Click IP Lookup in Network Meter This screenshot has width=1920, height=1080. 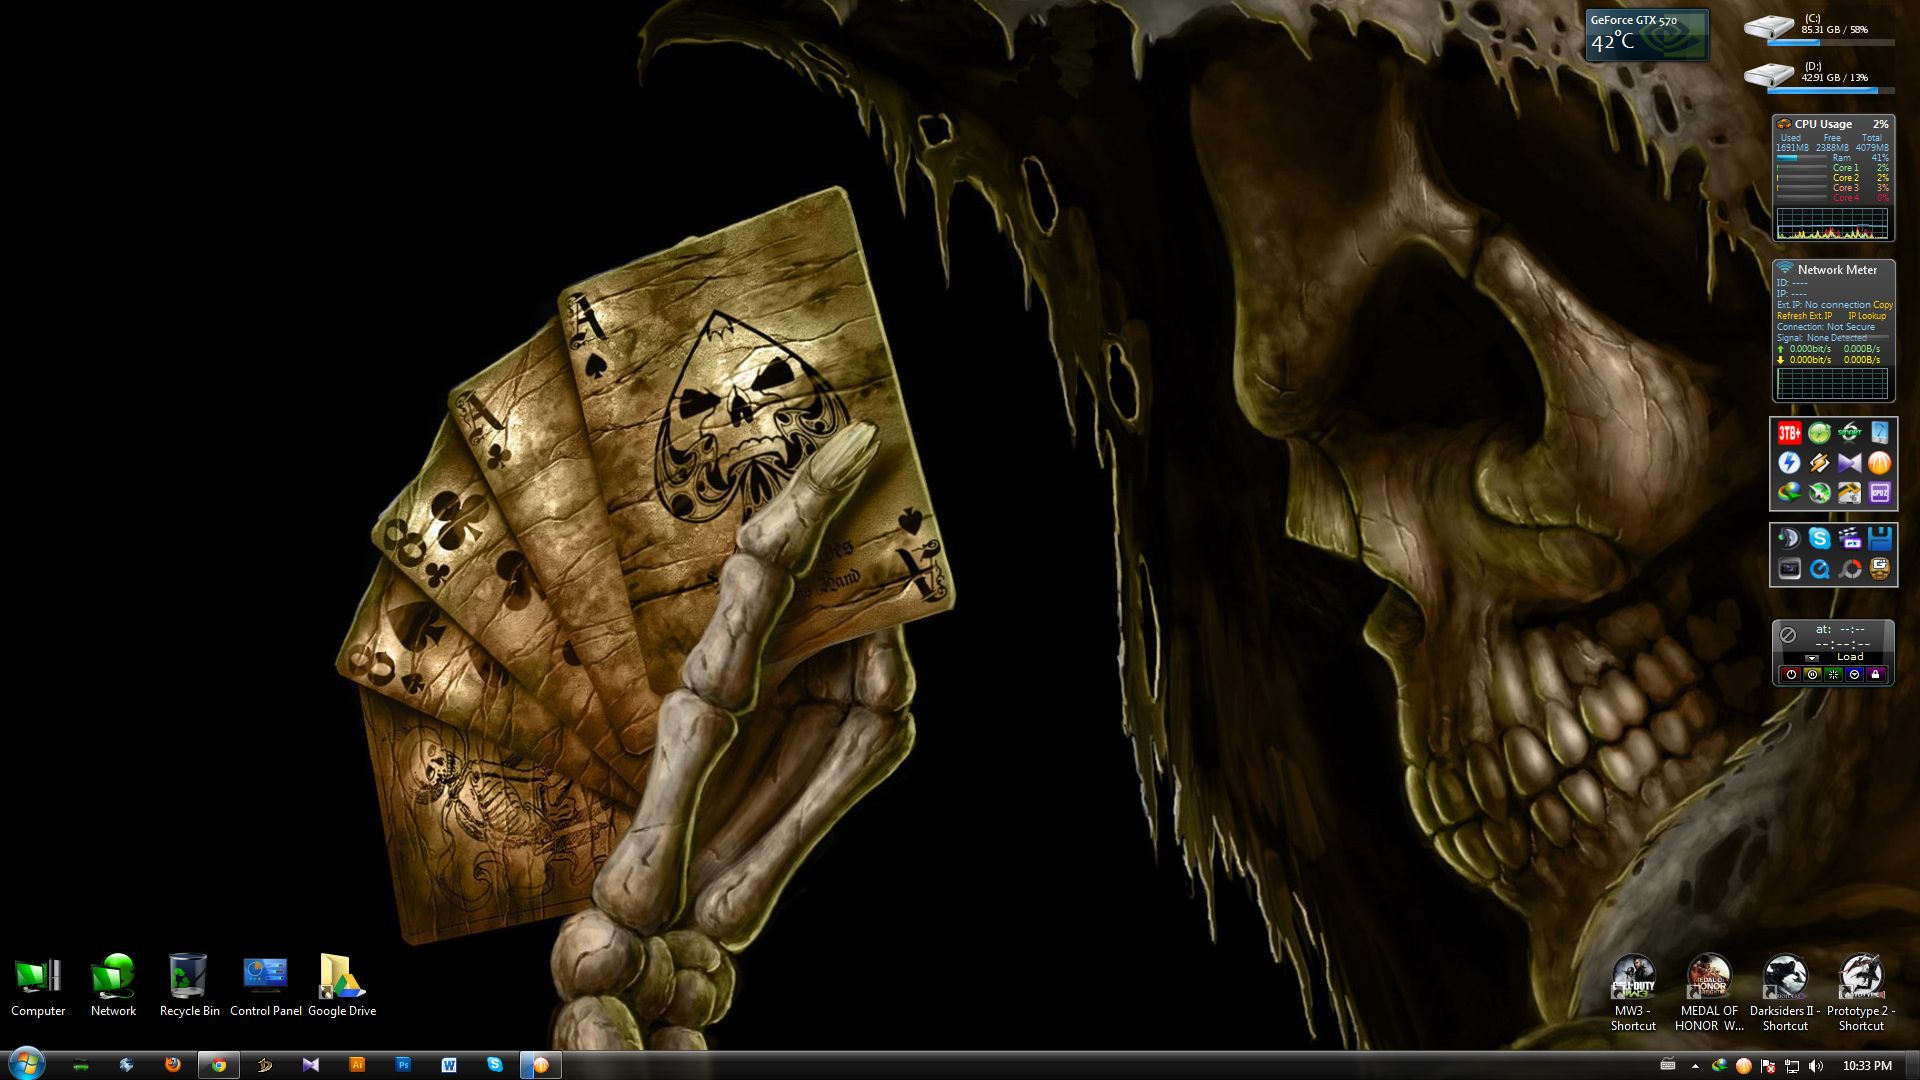[1866, 316]
